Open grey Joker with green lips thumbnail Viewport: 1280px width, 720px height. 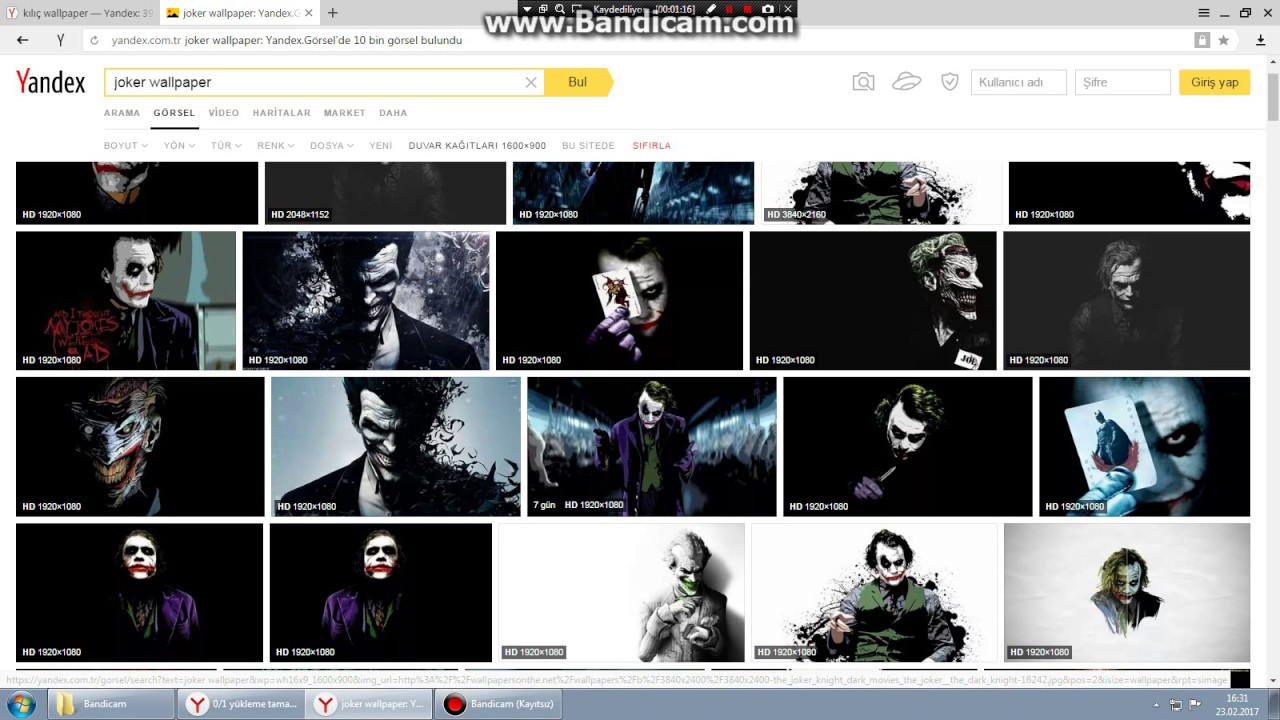622,593
